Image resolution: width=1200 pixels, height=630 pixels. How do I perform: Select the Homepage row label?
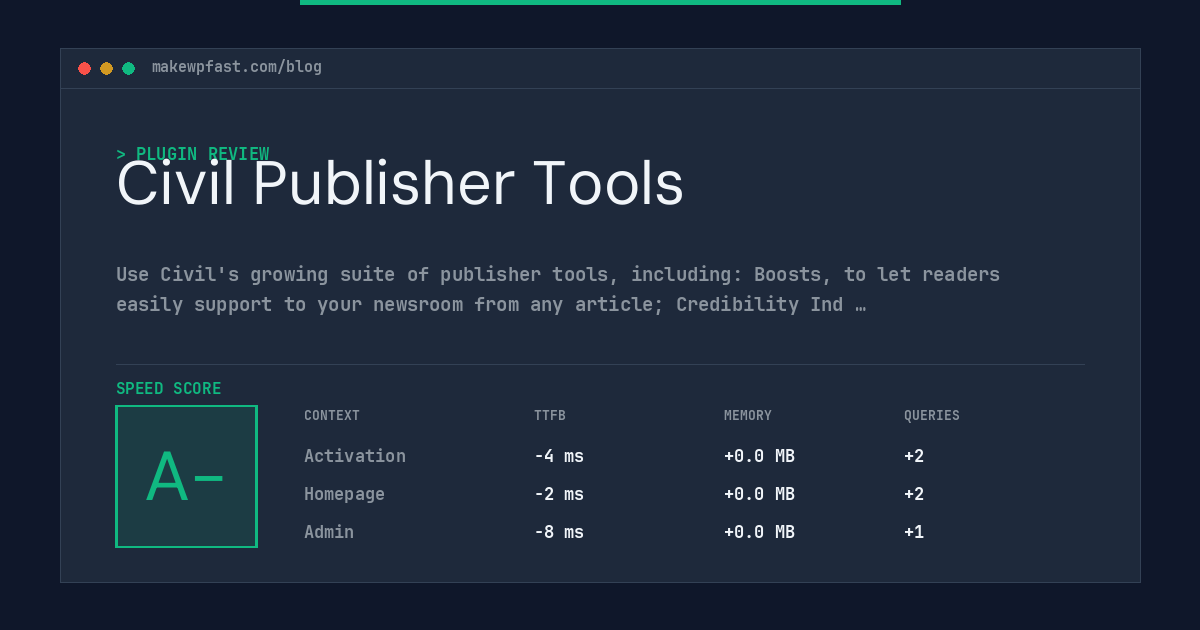pos(344,494)
